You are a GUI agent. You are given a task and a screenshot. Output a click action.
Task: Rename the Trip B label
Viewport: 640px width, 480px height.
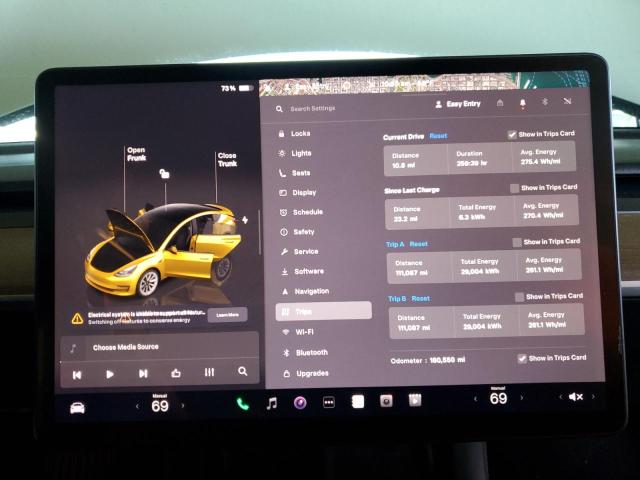[x=397, y=299]
